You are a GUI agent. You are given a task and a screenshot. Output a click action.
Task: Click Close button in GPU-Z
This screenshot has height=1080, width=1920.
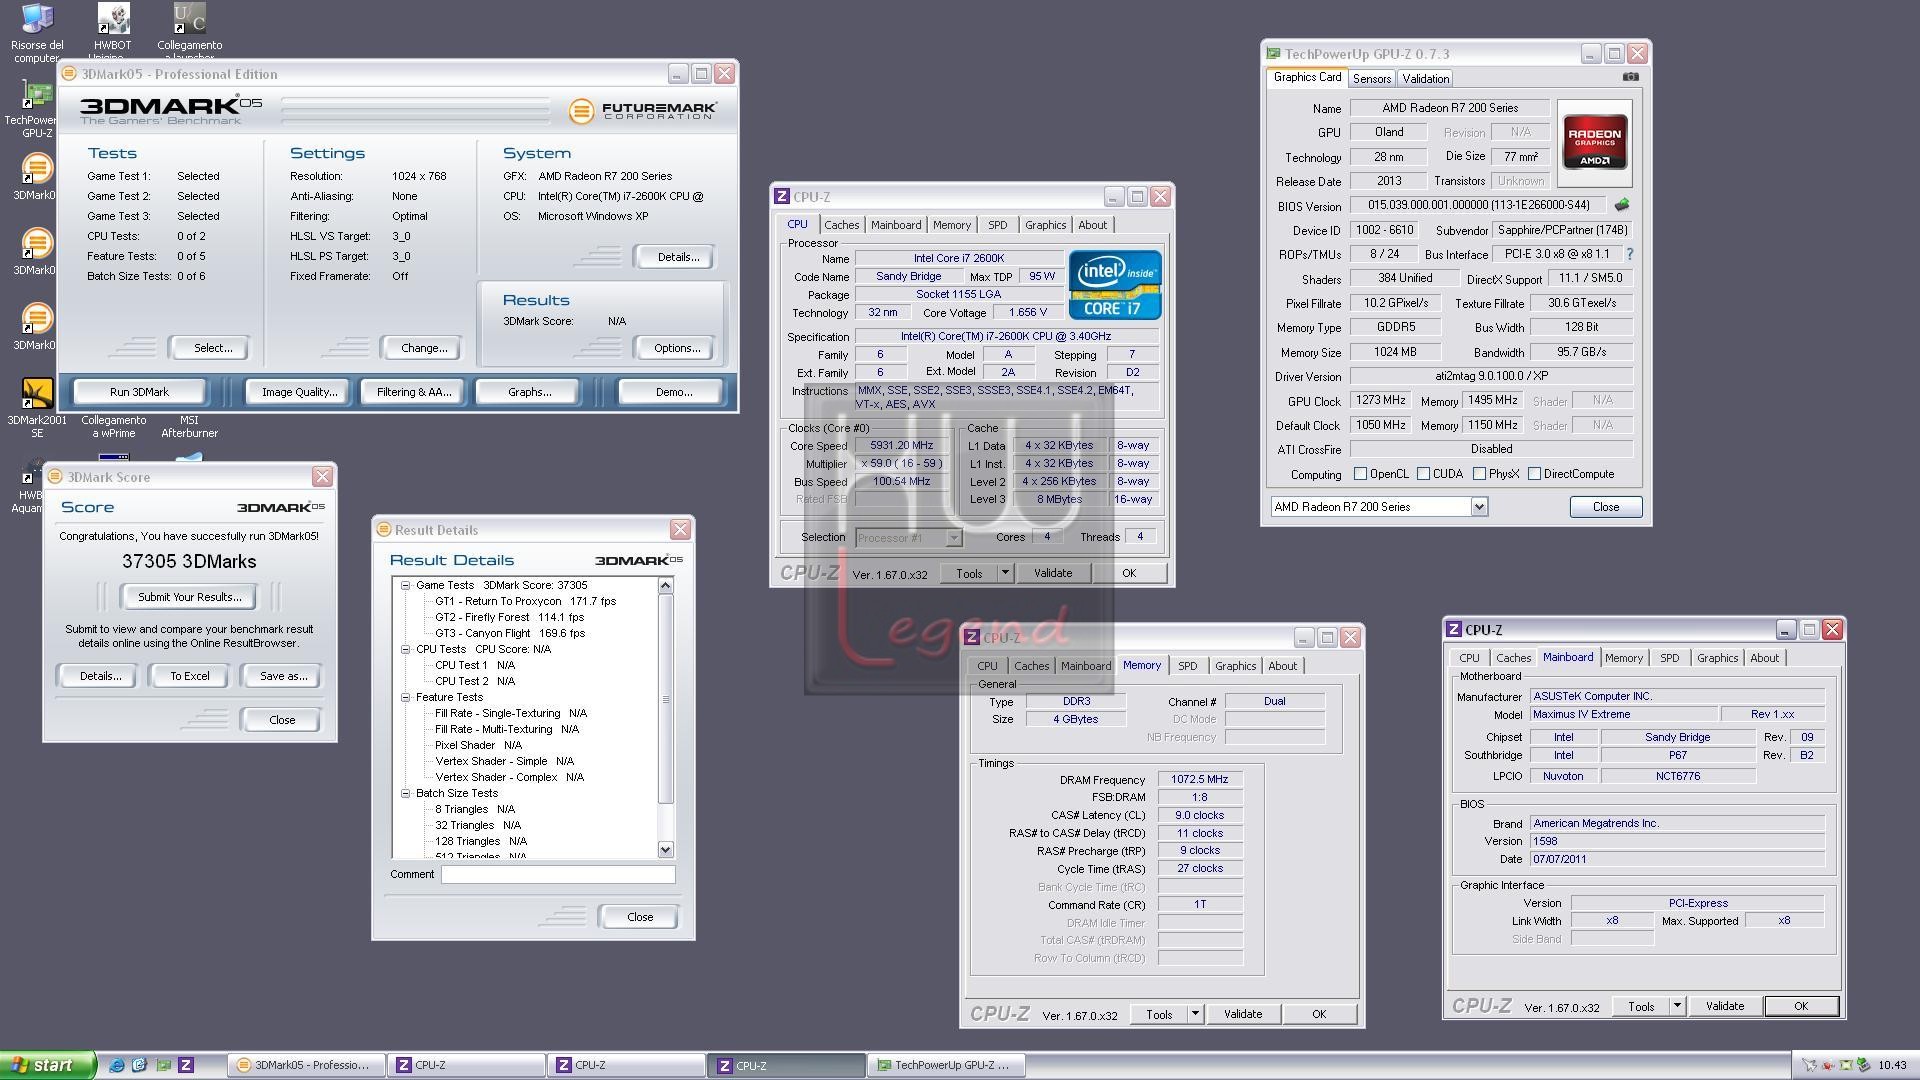(1605, 507)
